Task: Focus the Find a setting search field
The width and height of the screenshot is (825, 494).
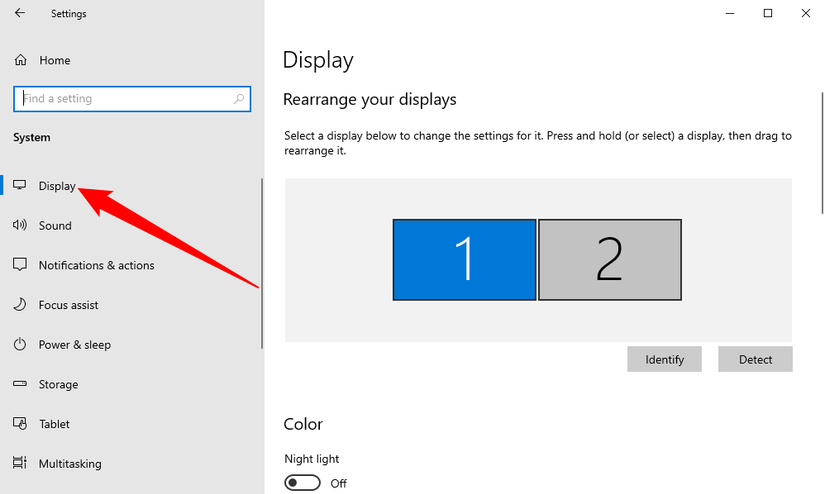Action: [x=132, y=99]
